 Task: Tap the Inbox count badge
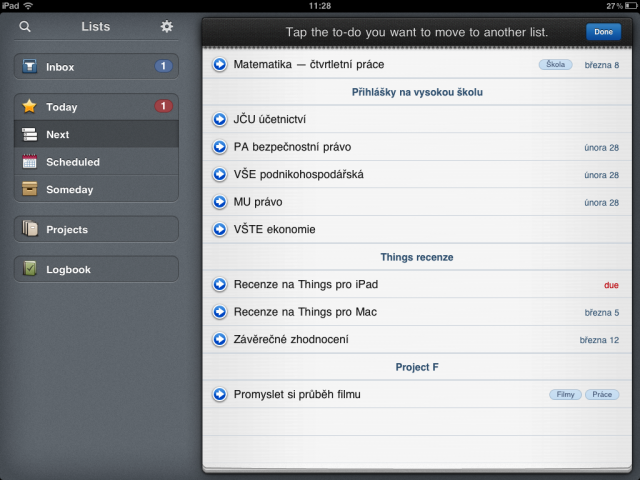(163, 66)
